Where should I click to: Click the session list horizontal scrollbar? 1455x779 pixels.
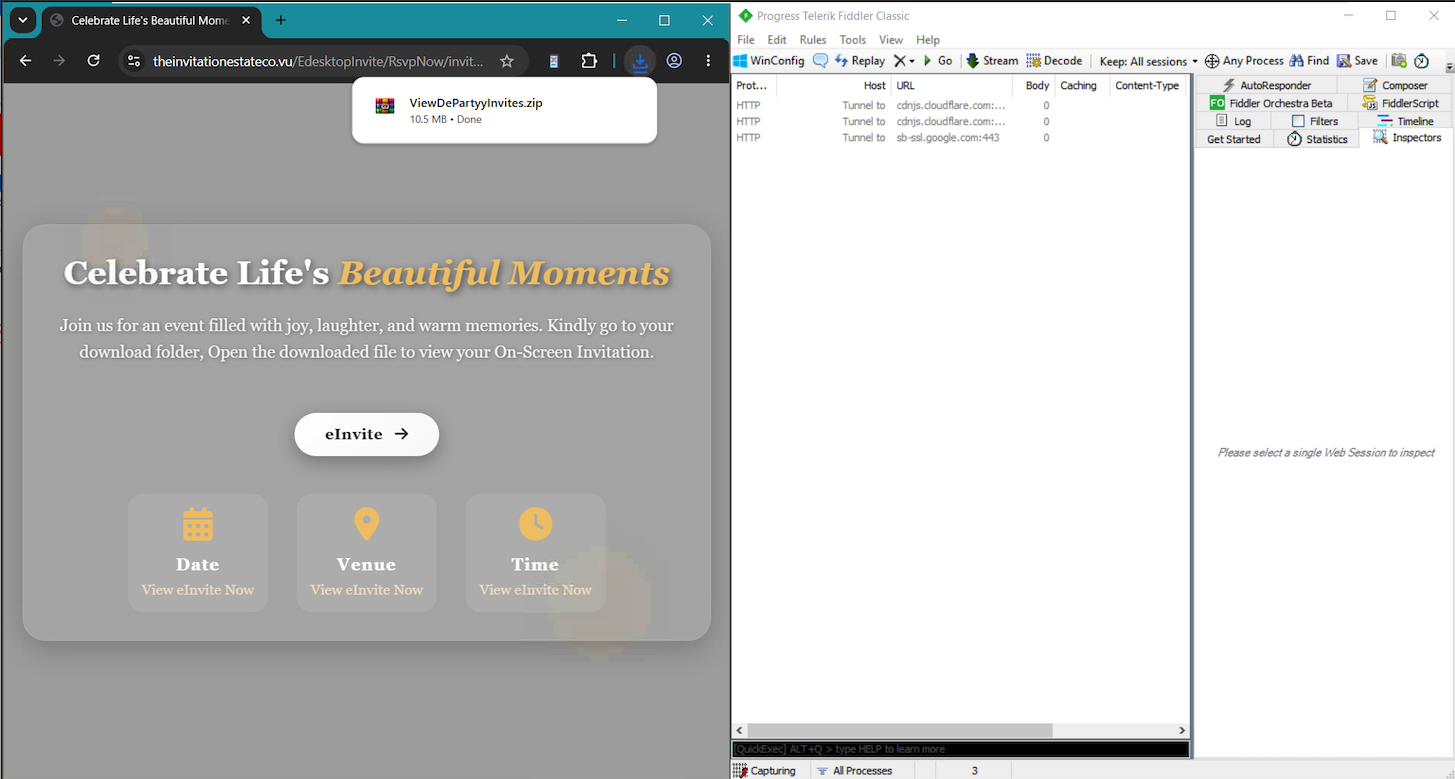click(x=900, y=731)
